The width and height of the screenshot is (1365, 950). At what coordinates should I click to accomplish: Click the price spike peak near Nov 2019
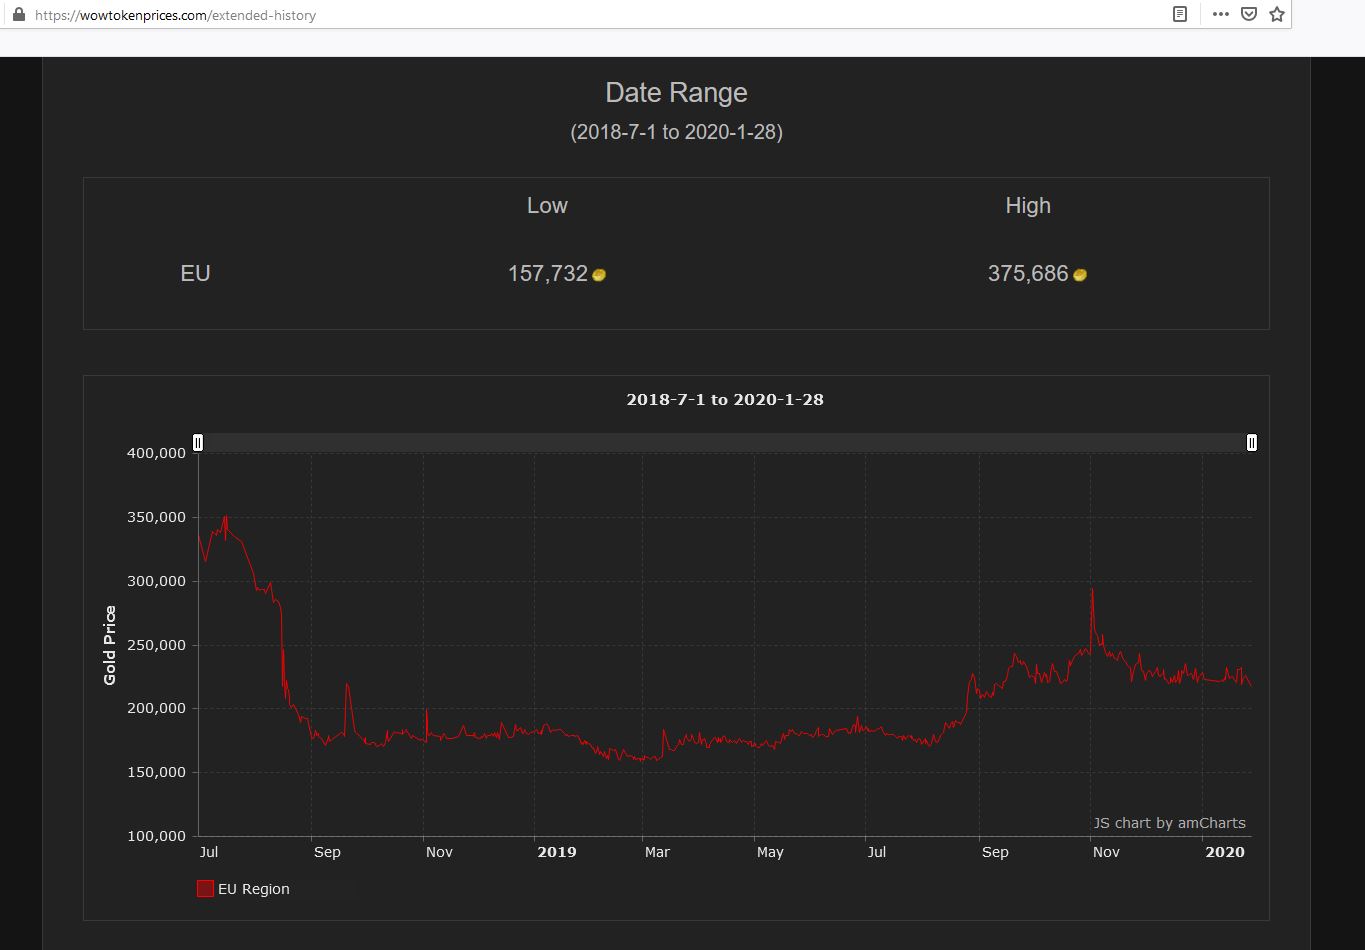point(1092,590)
